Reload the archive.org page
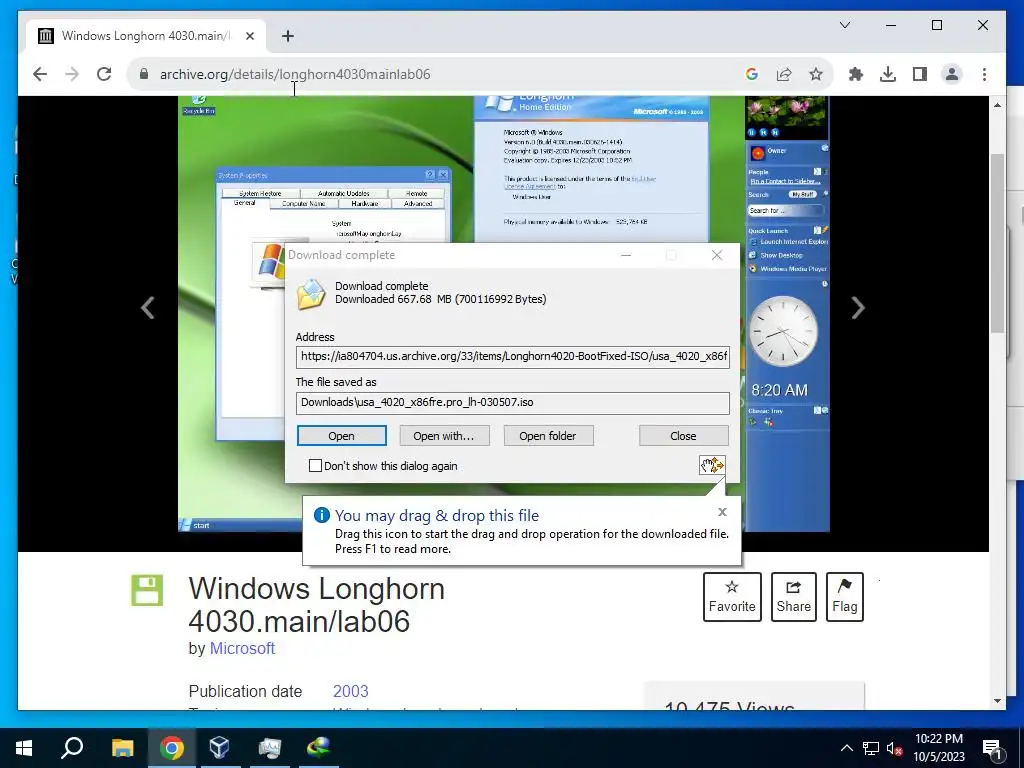 pyautogui.click(x=104, y=74)
